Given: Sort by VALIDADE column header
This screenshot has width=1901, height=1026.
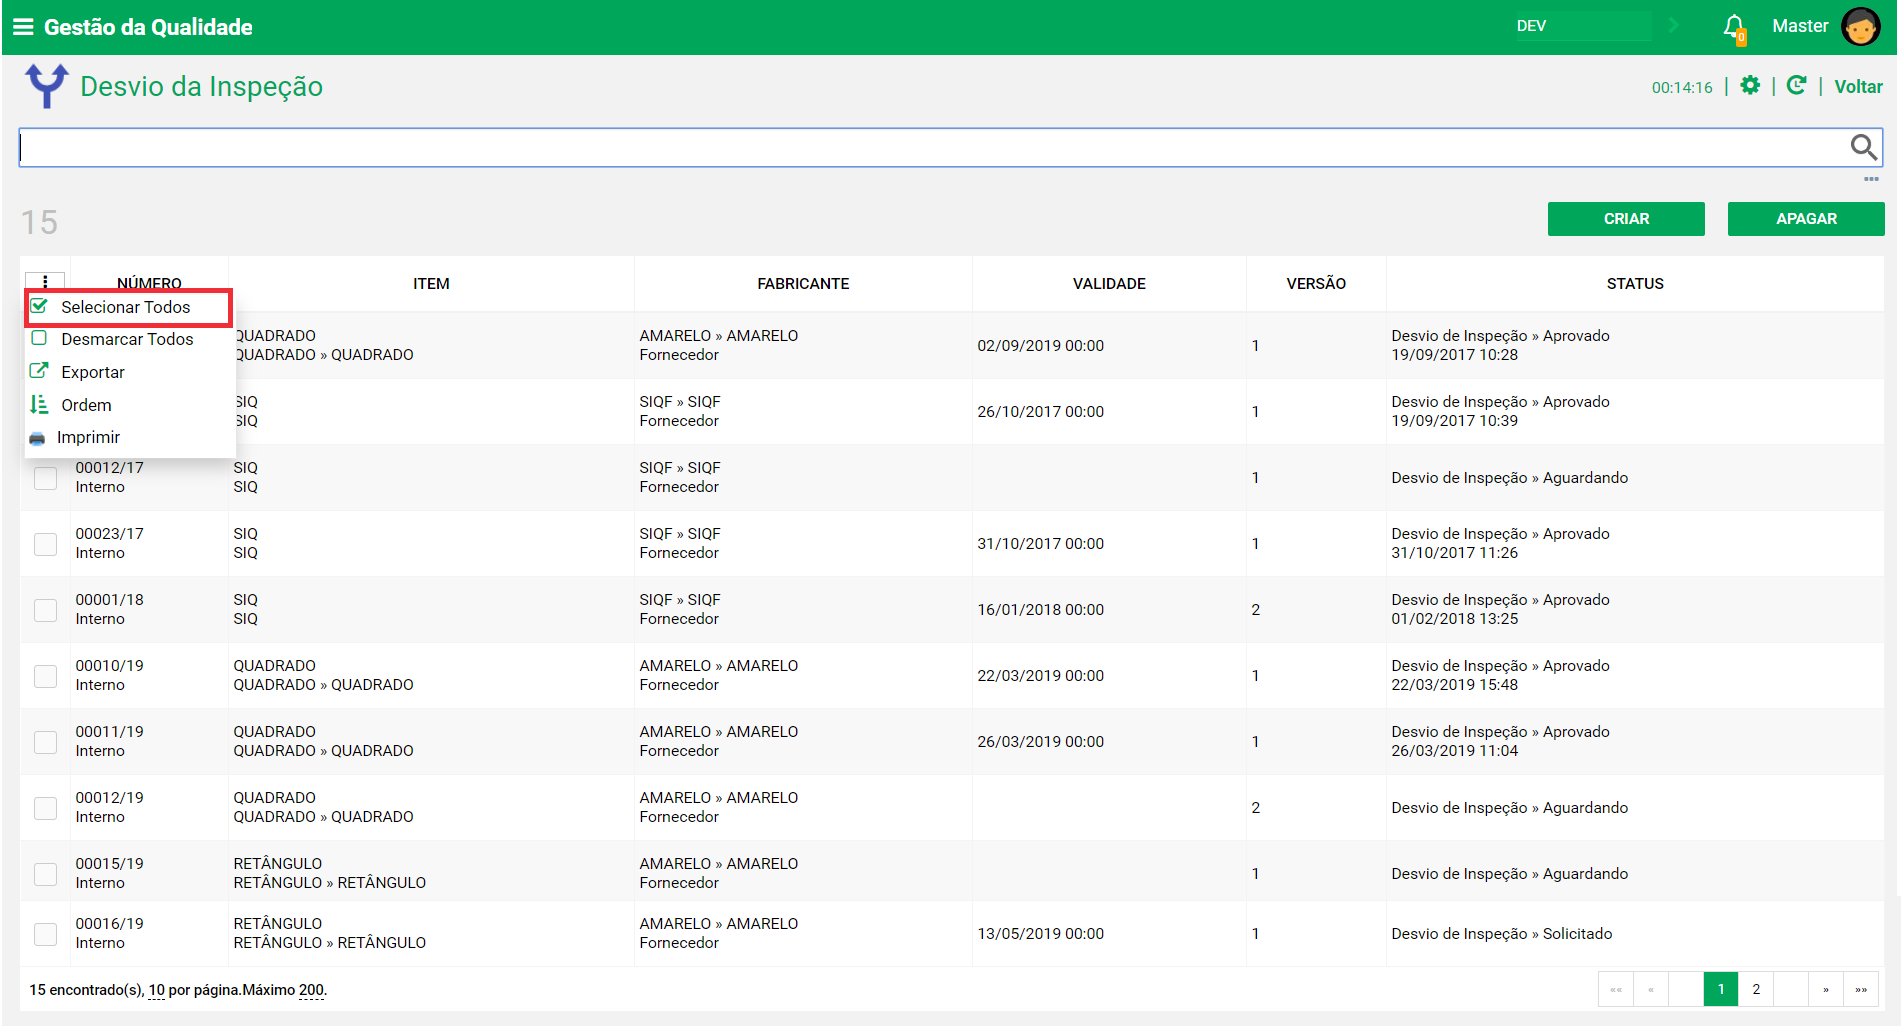Looking at the screenshot, I should [x=1109, y=284].
